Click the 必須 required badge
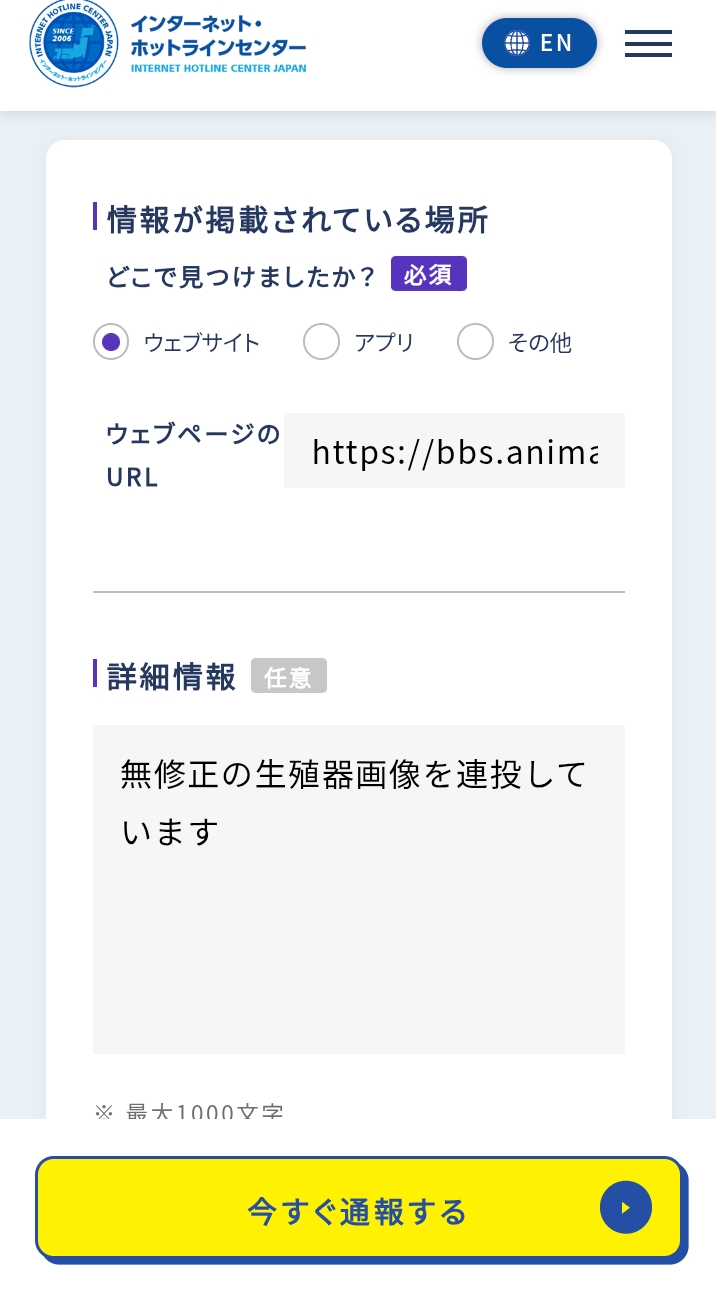Viewport: 716px width, 1294px height. click(428, 275)
